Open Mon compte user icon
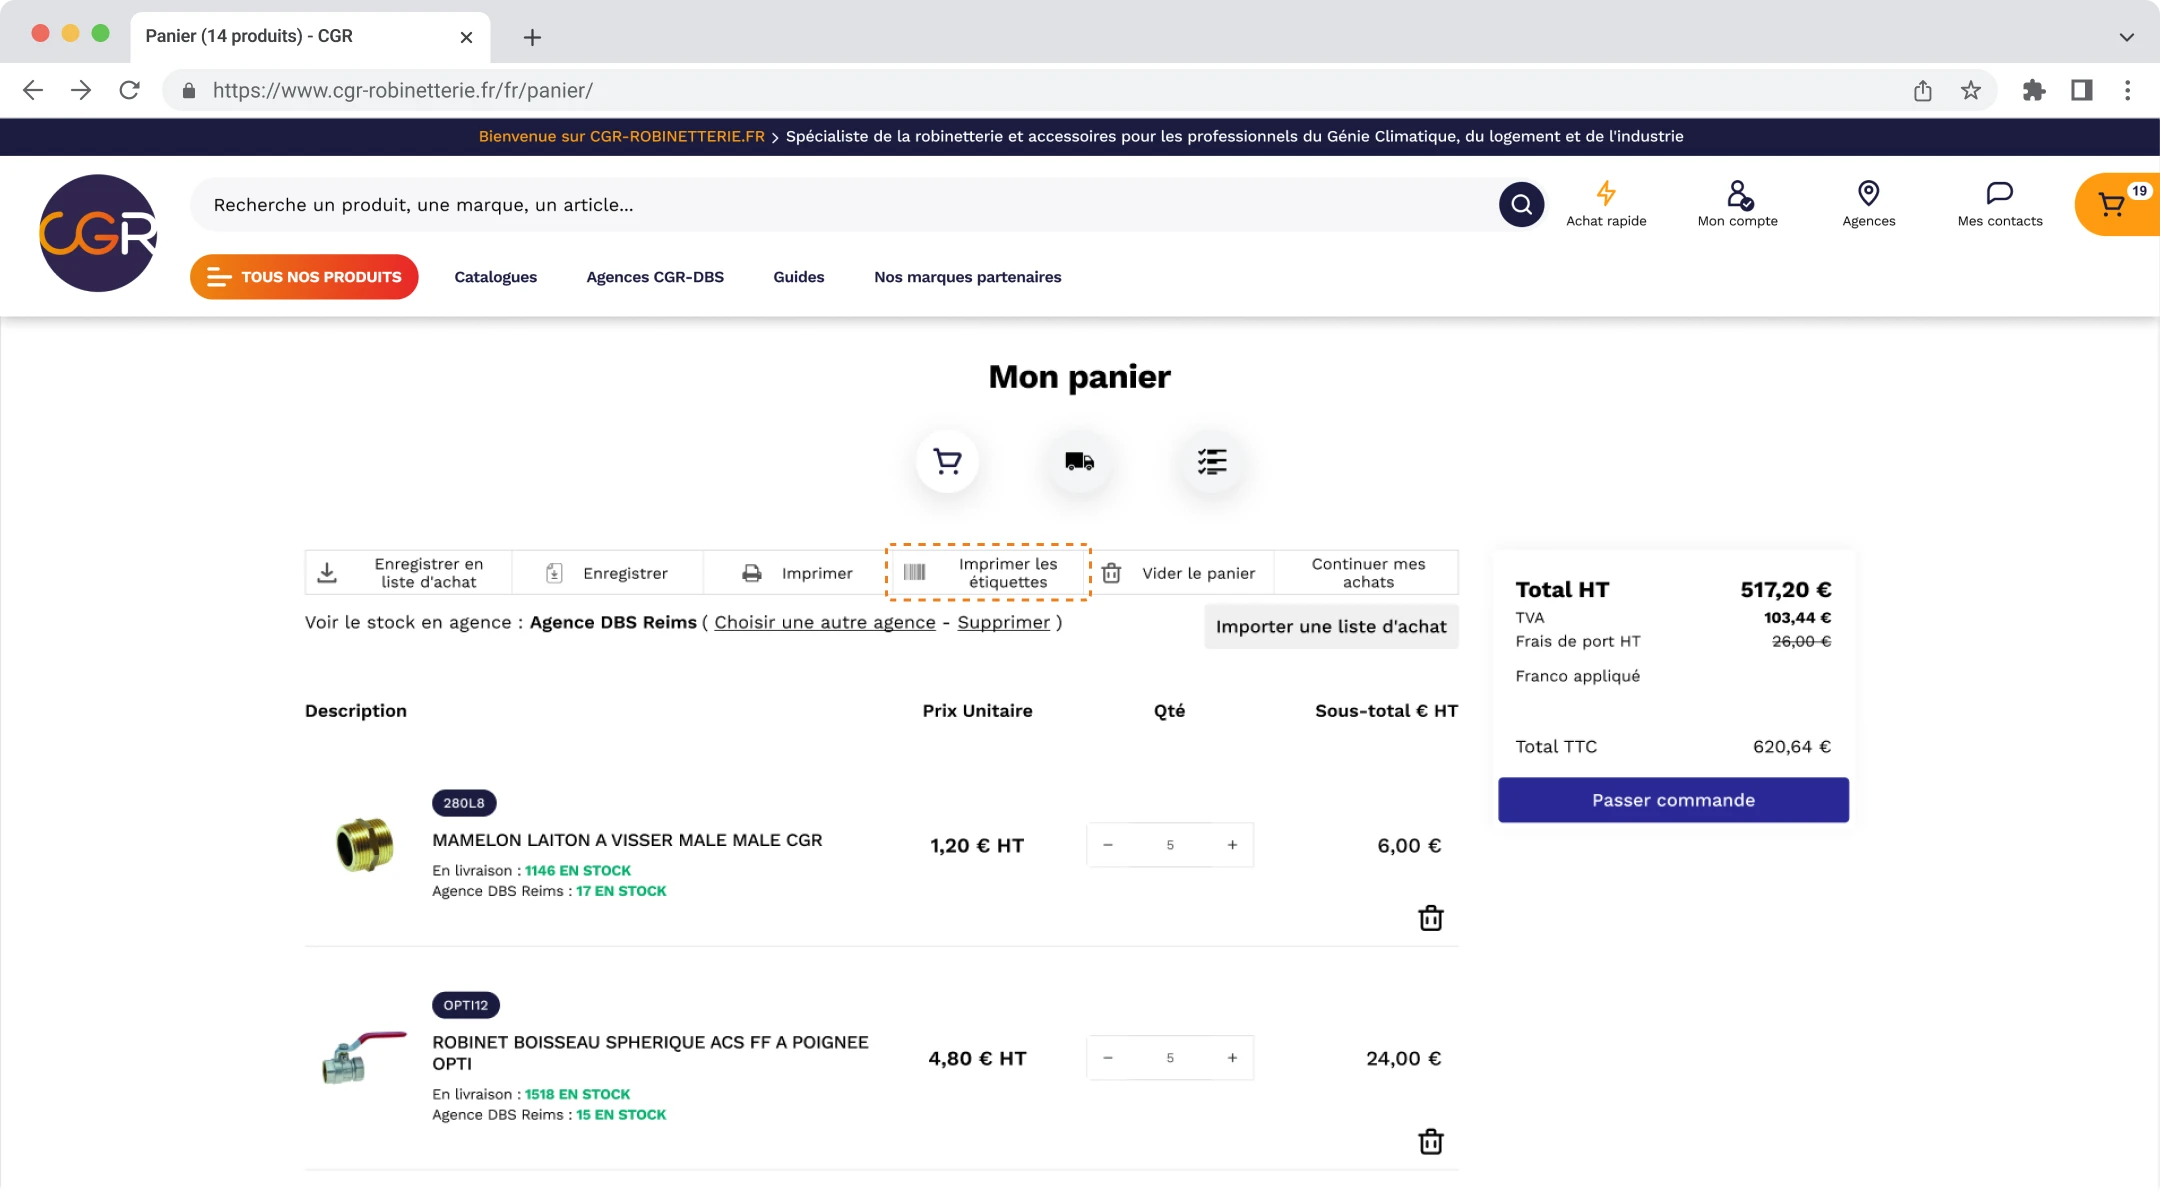 pyautogui.click(x=1738, y=194)
